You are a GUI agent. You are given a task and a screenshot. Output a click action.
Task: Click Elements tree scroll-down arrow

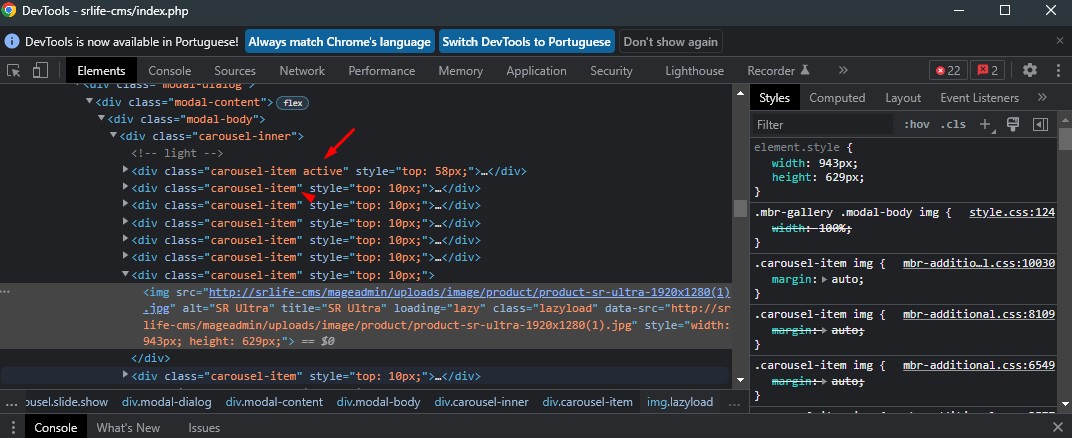click(740, 380)
